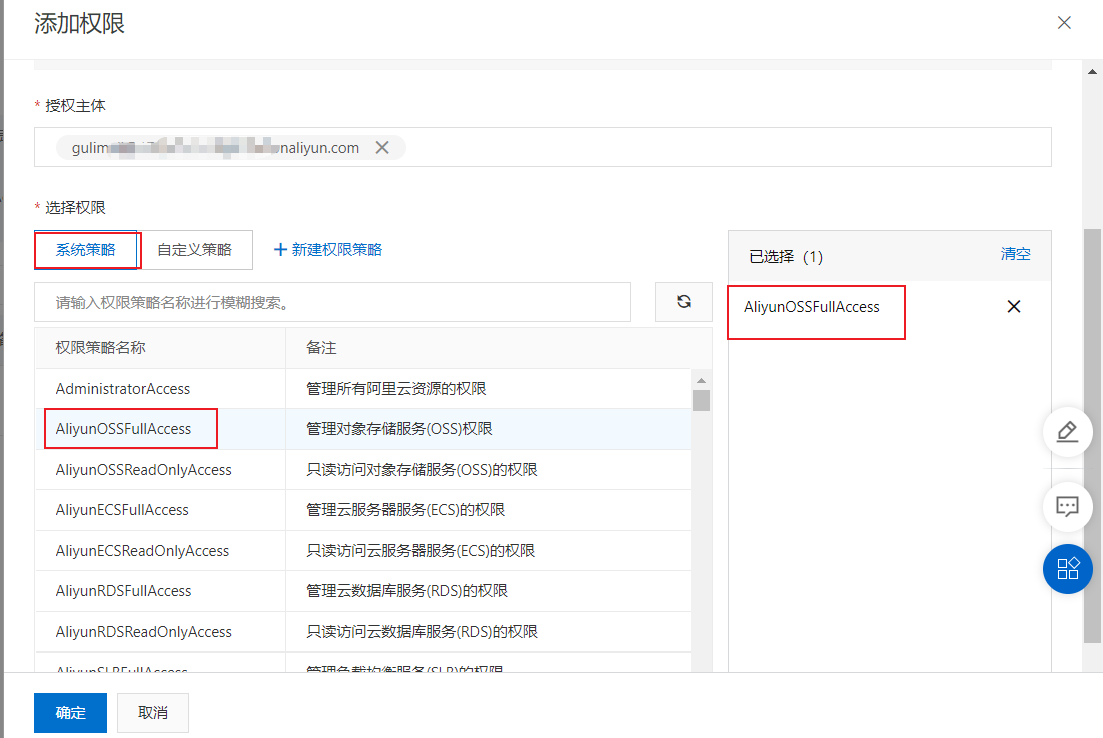
Task: Click the dialog vertical scrollbar thumb
Action: [1092, 435]
